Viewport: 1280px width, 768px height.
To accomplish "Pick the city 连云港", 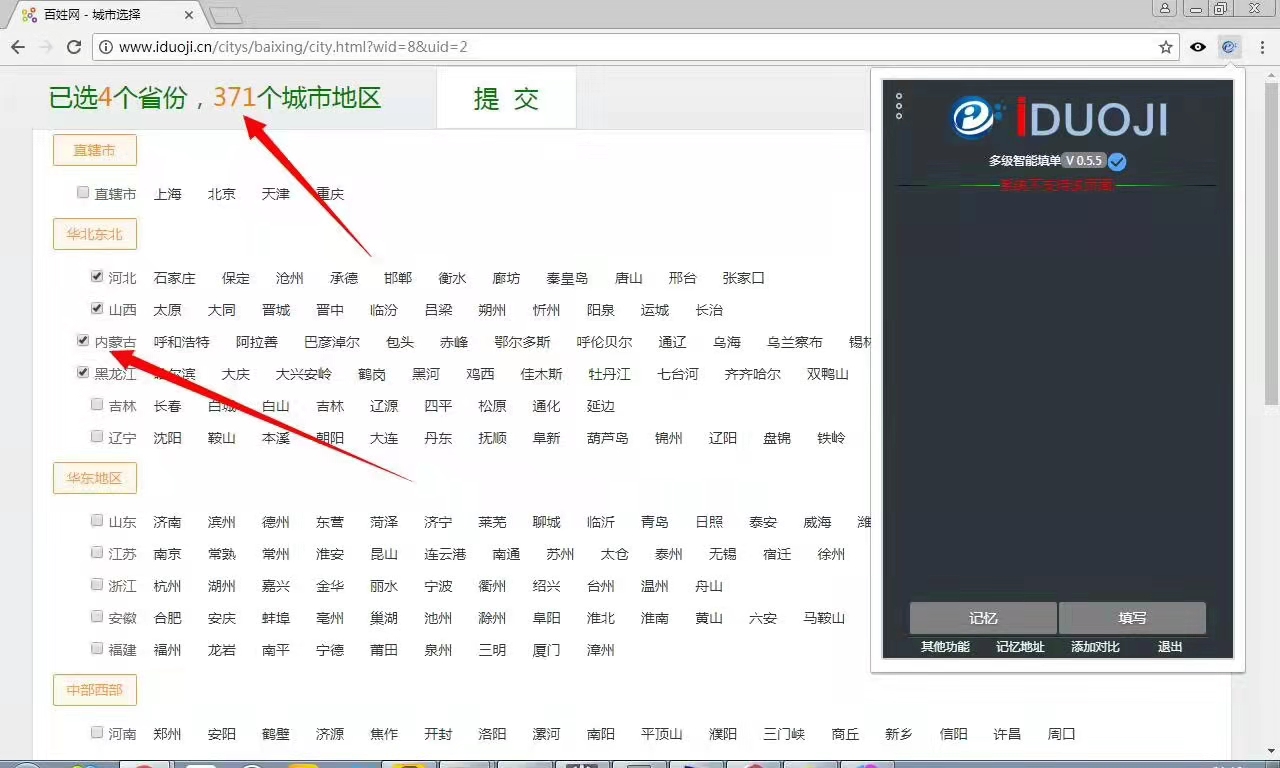I will tap(445, 554).
